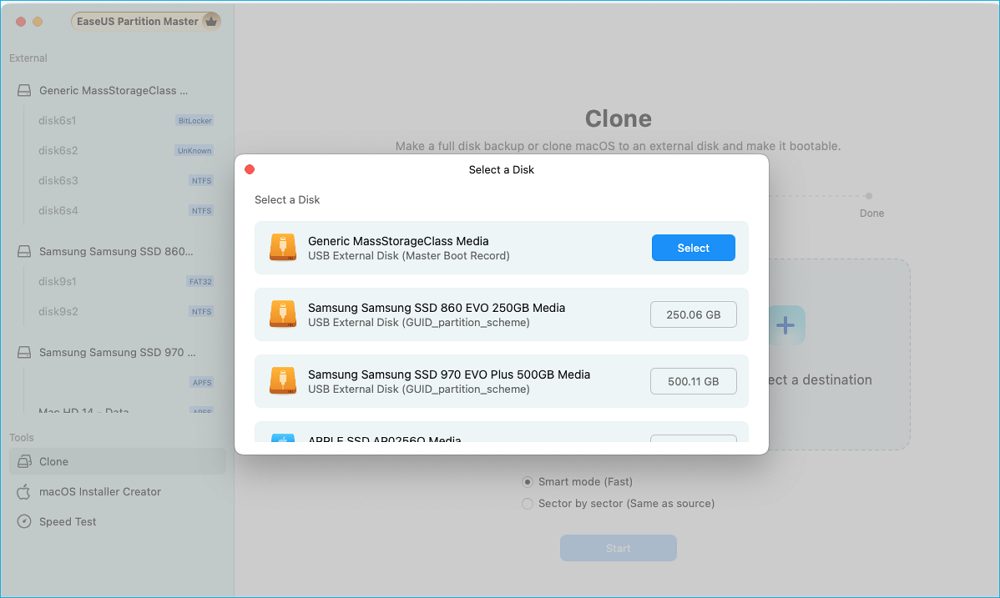This screenshot has width=1000, height=598.
Task: Choose the partly visible APPLE SSD Media row
Action: [501, 432]
